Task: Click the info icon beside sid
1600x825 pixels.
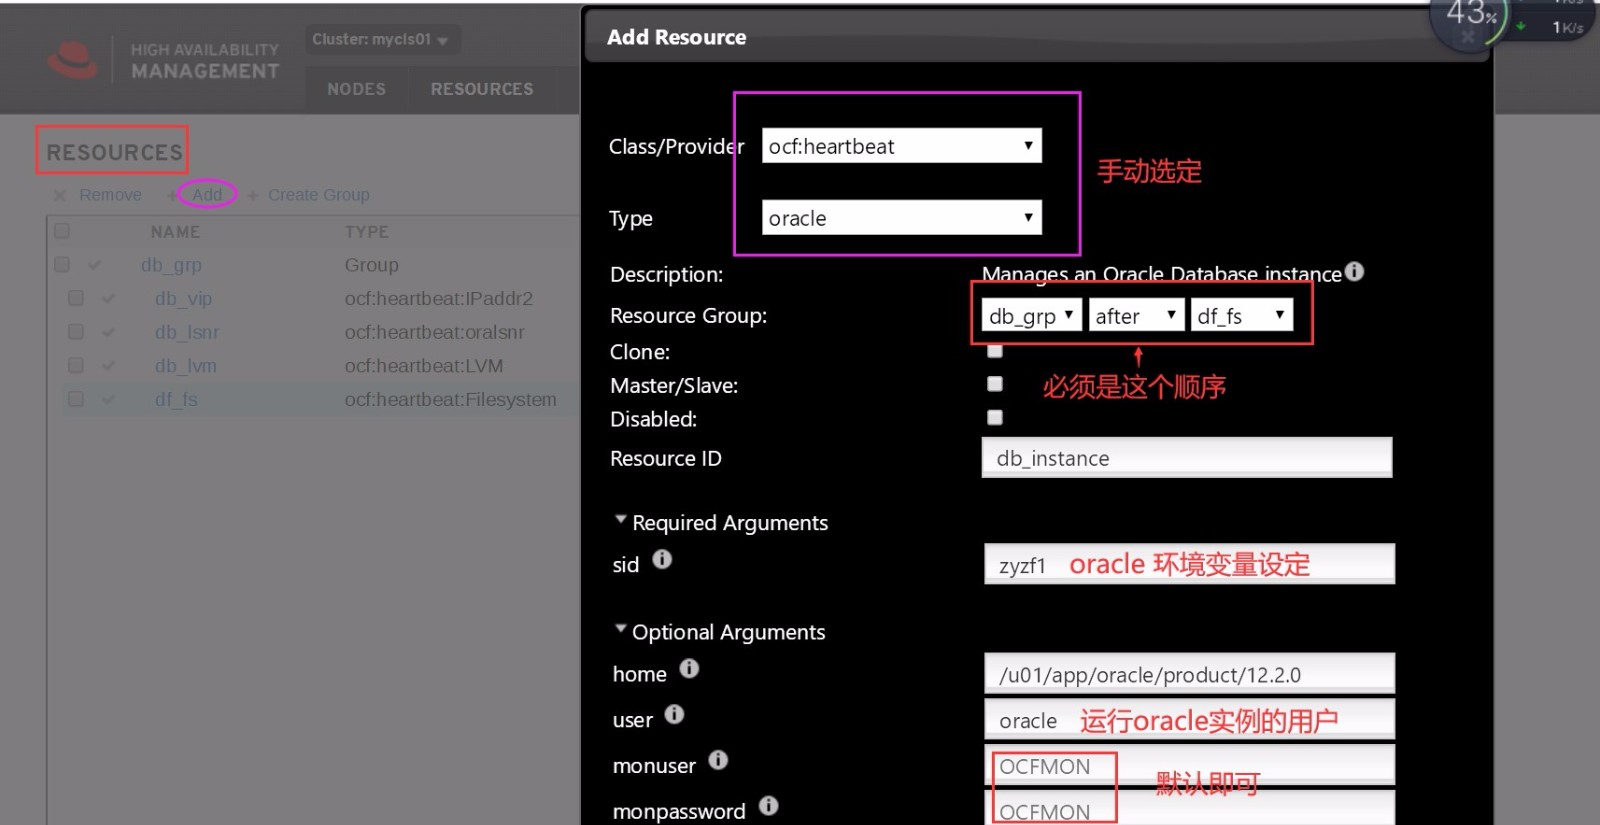Action: coord(662,559)
